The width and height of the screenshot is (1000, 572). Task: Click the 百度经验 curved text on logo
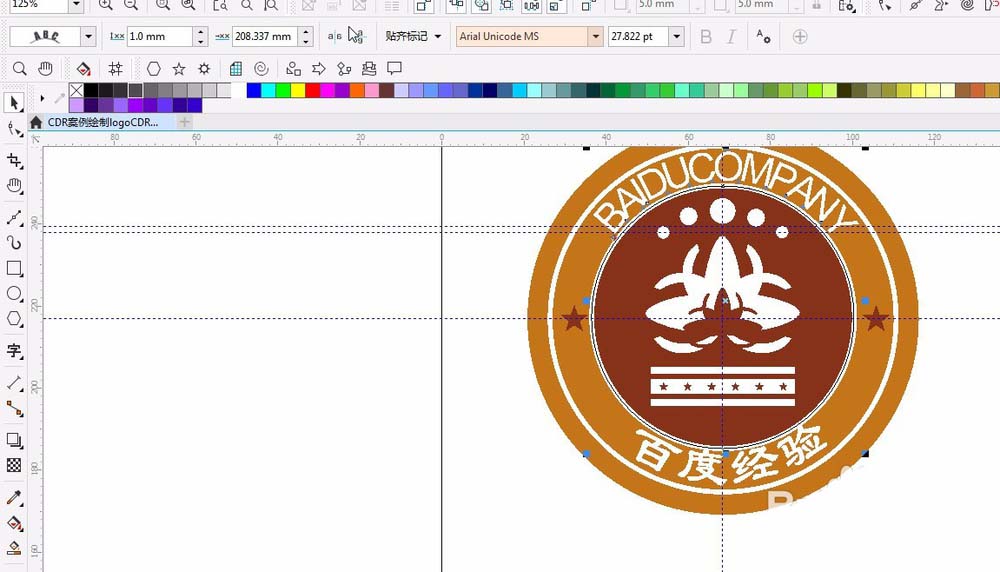(x=730, y=455)
